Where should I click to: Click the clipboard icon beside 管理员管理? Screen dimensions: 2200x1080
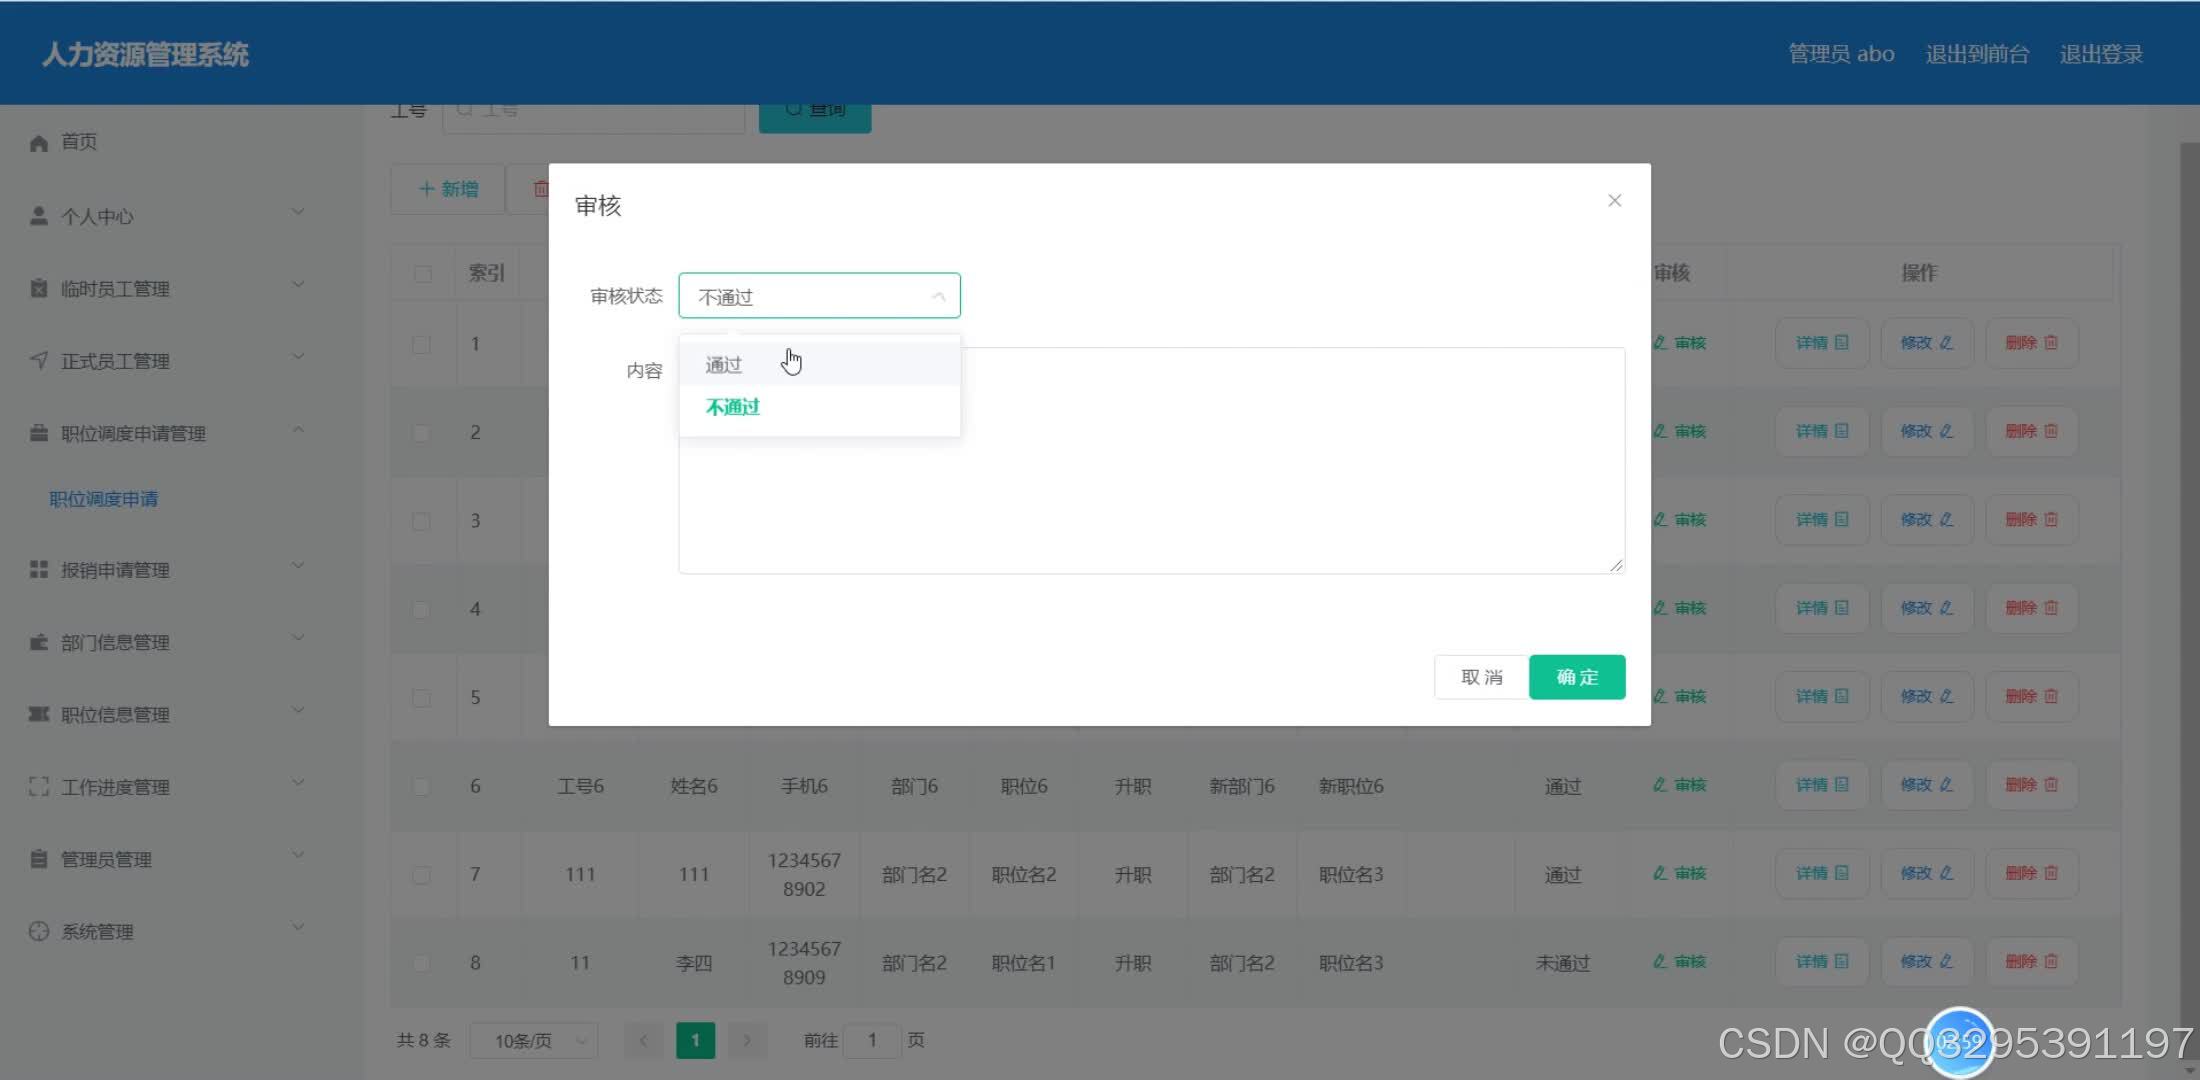(x=39, y=859)
